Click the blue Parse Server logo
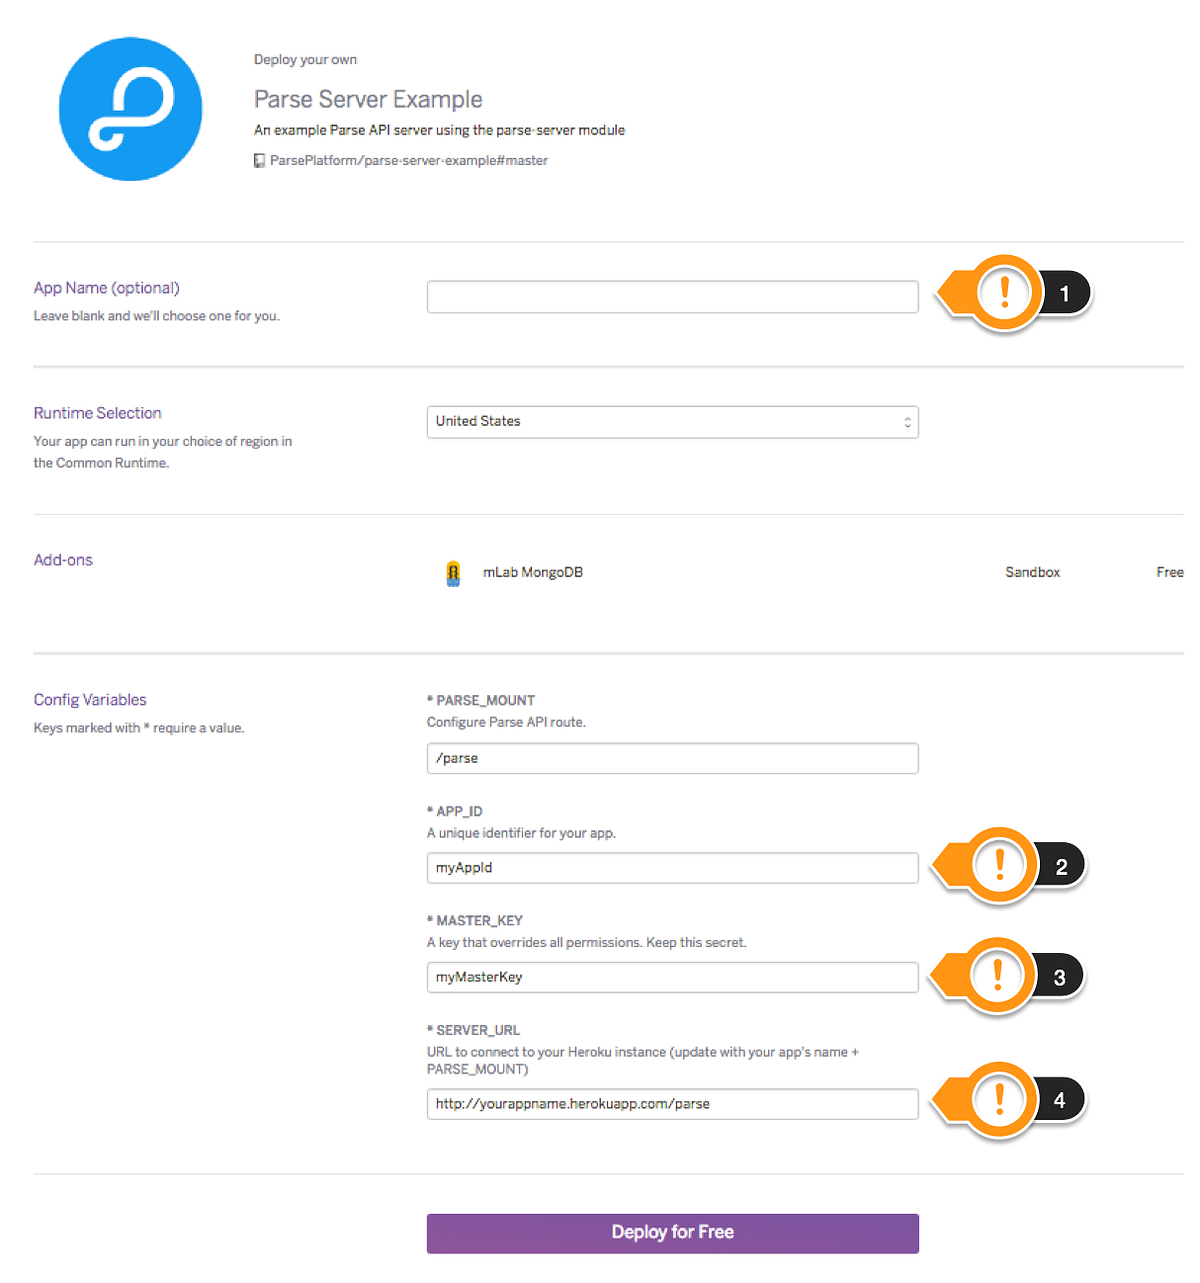Screen dimensions: 1200x1283 click(130, 108)
